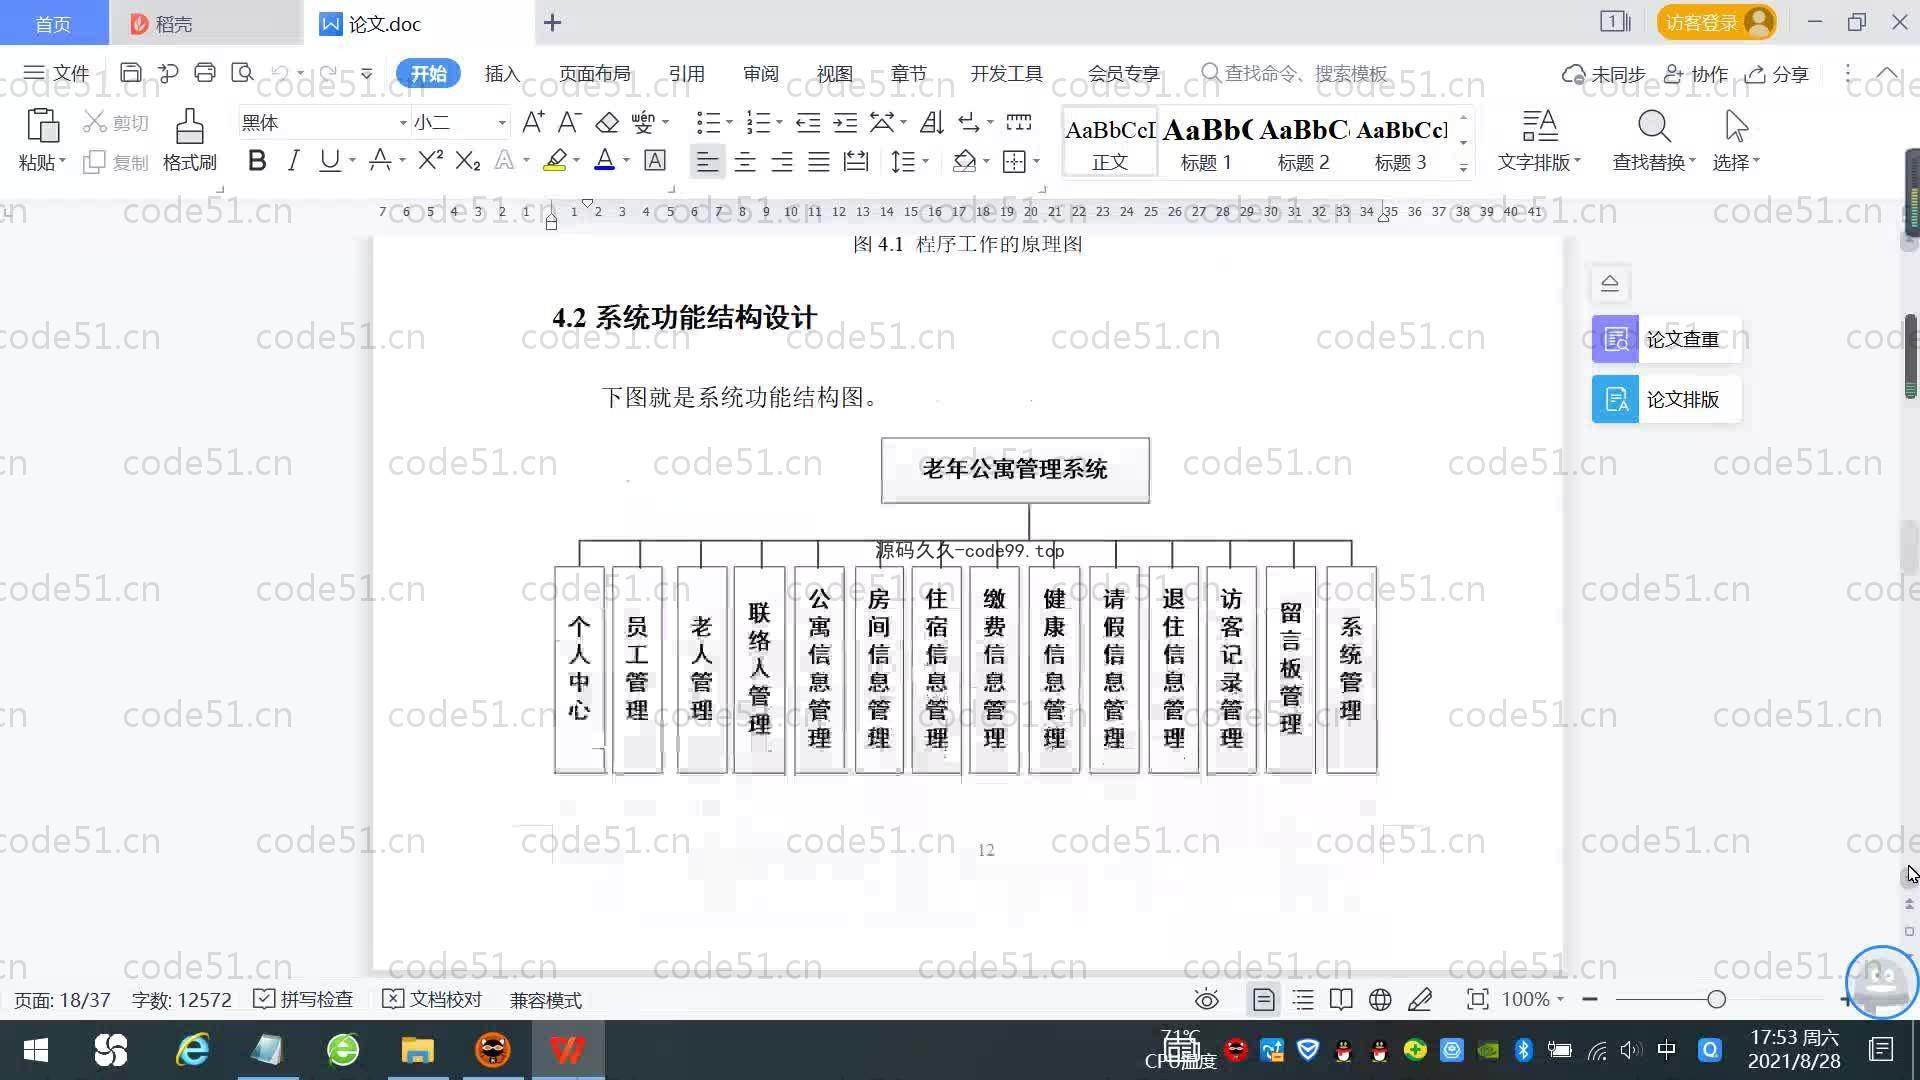Click 文档校对 in status bar
Viewport: 1920px width, 1080px height.
[x=432, y=1000]
